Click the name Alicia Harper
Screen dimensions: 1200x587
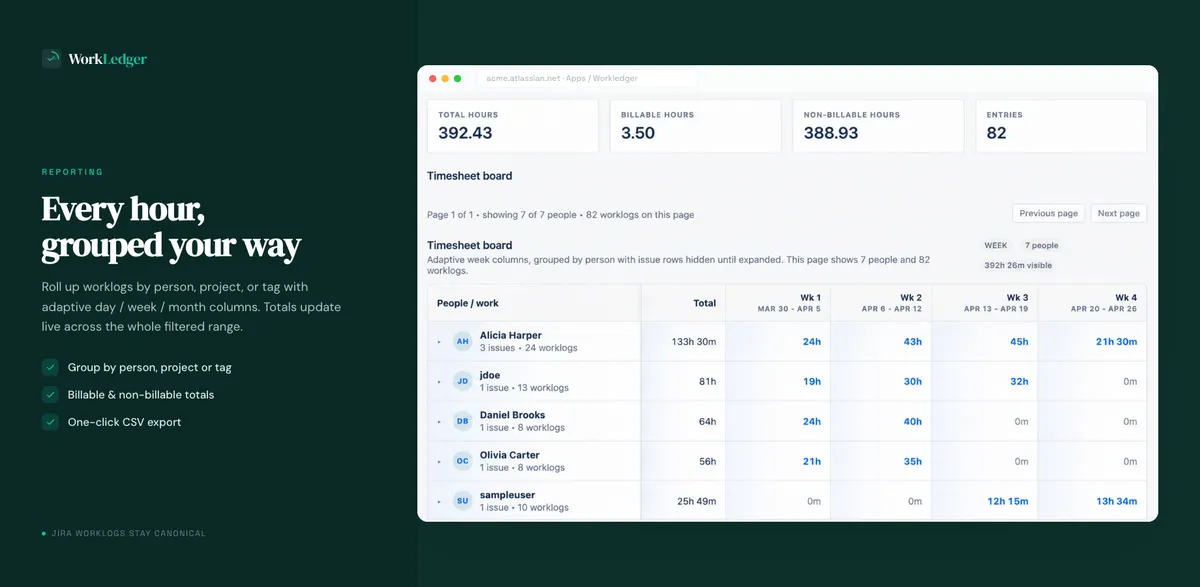[511, 335]
